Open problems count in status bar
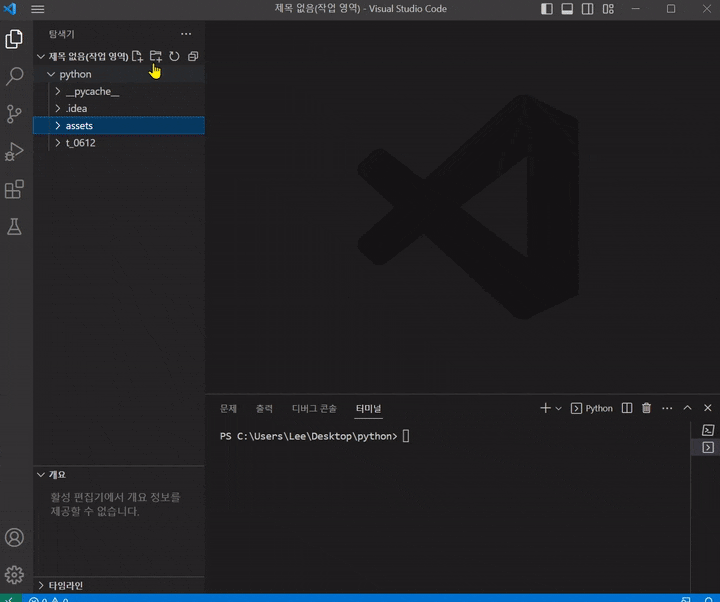 pos(49,599)
